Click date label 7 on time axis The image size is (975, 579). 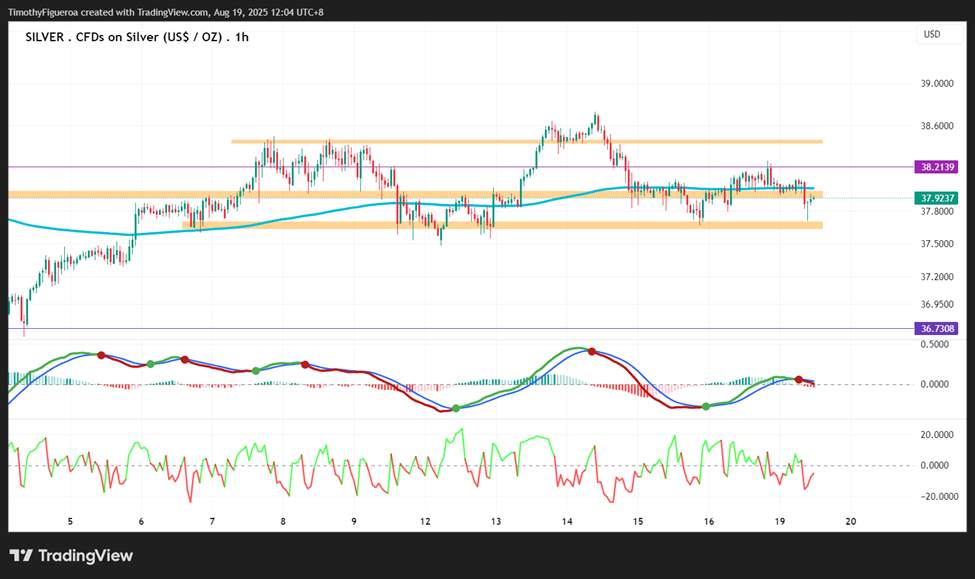(x=212, y=521)
